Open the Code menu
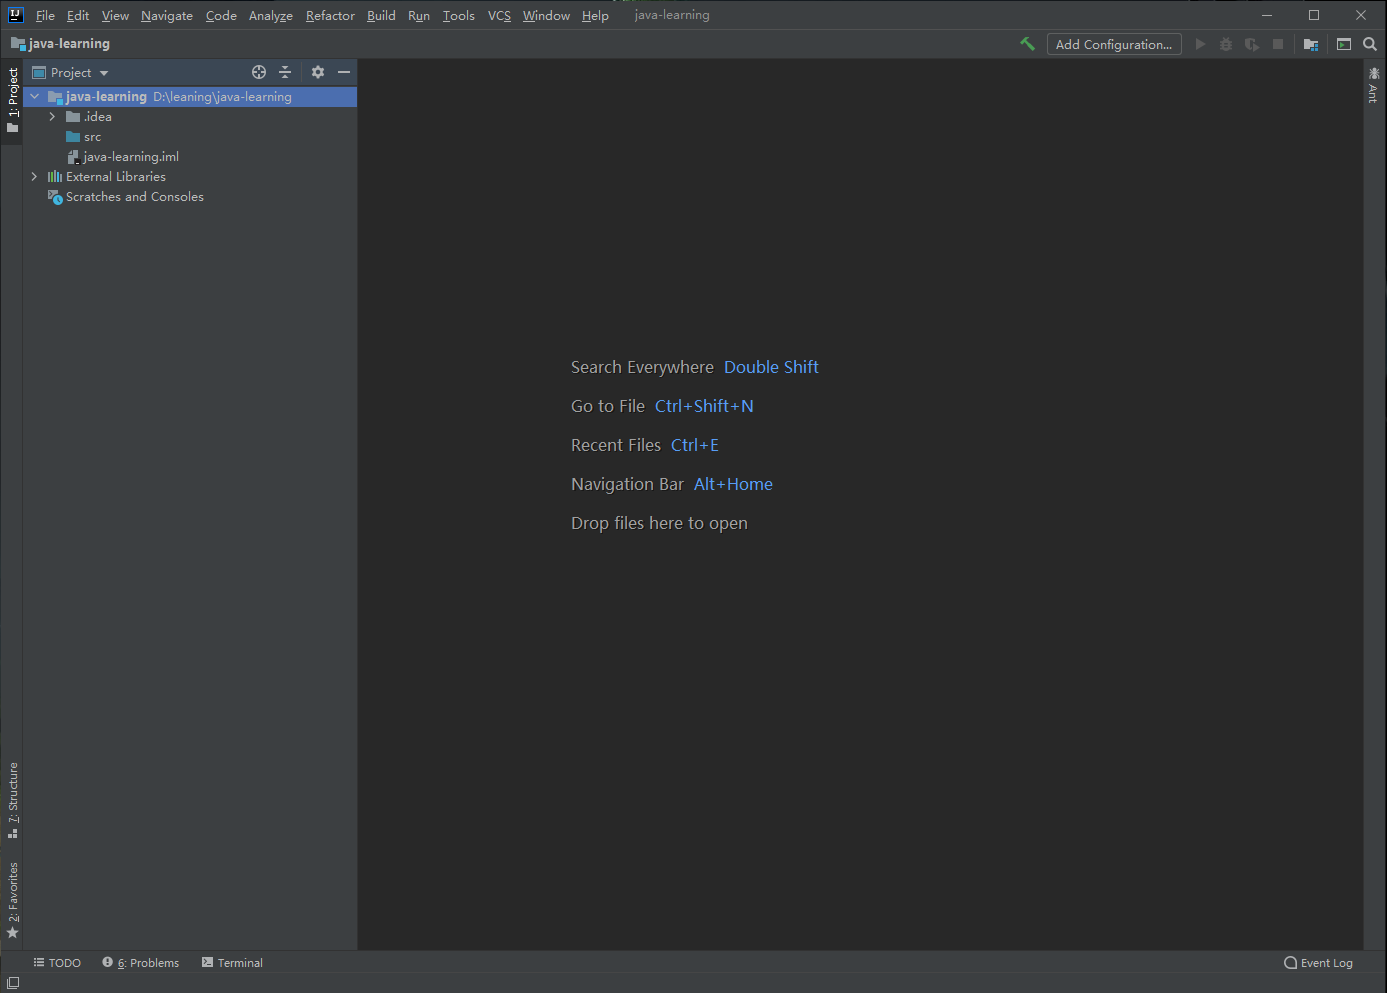The width and height of the screenshot is (1387, 993). coord(221,15)
